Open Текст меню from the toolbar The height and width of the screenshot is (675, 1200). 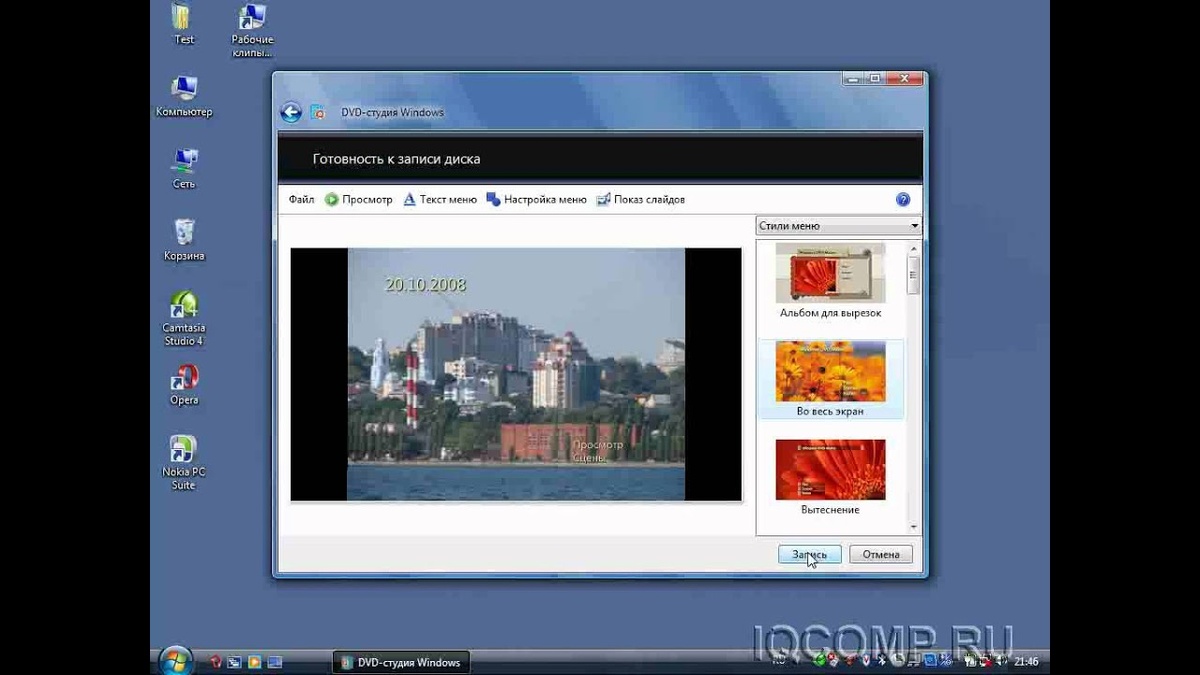click(440, 200)
